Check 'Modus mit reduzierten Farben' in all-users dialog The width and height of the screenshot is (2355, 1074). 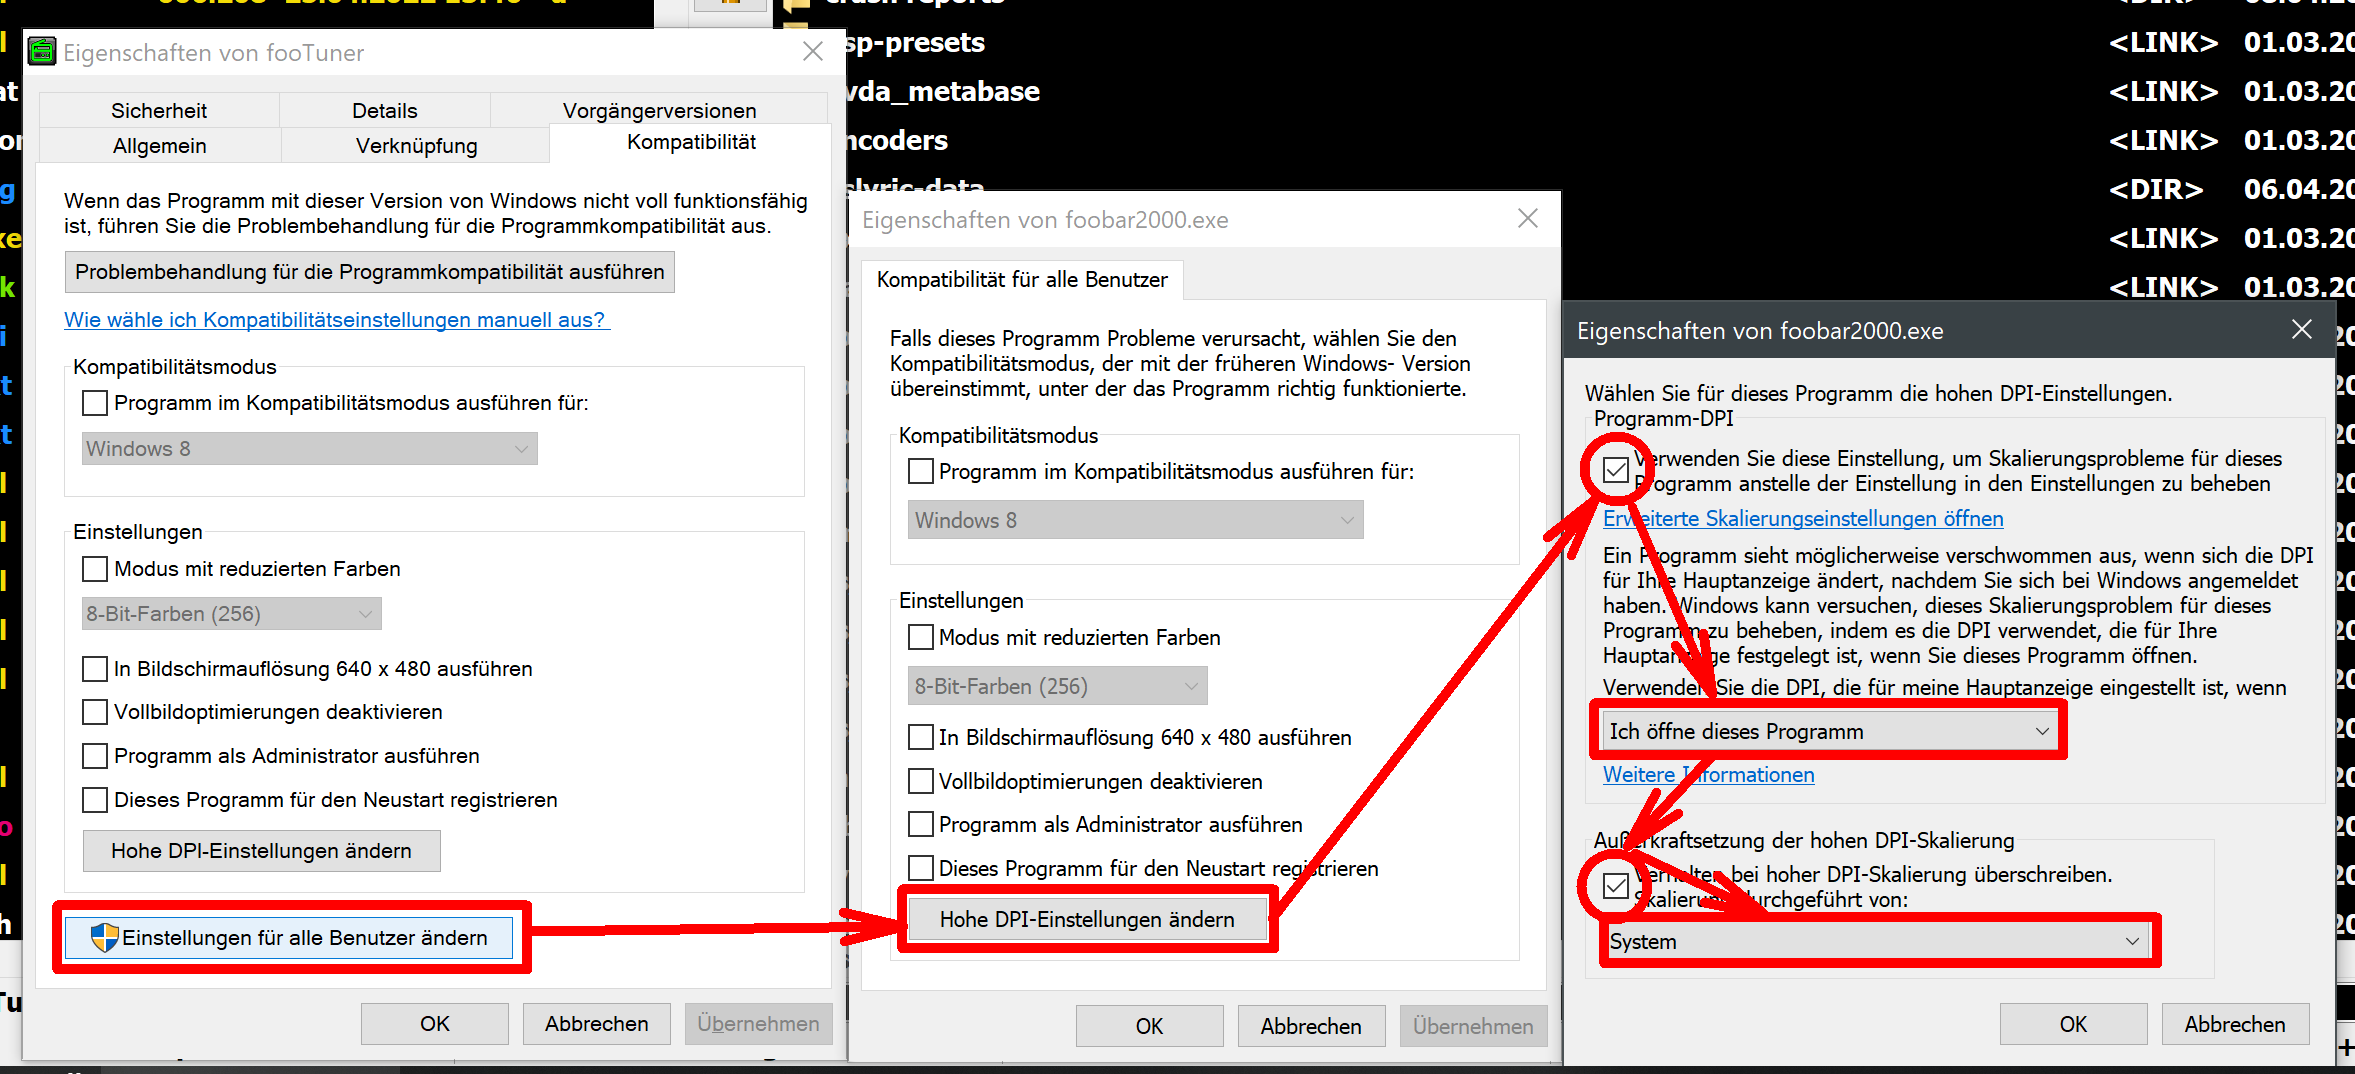click(921, 638)
